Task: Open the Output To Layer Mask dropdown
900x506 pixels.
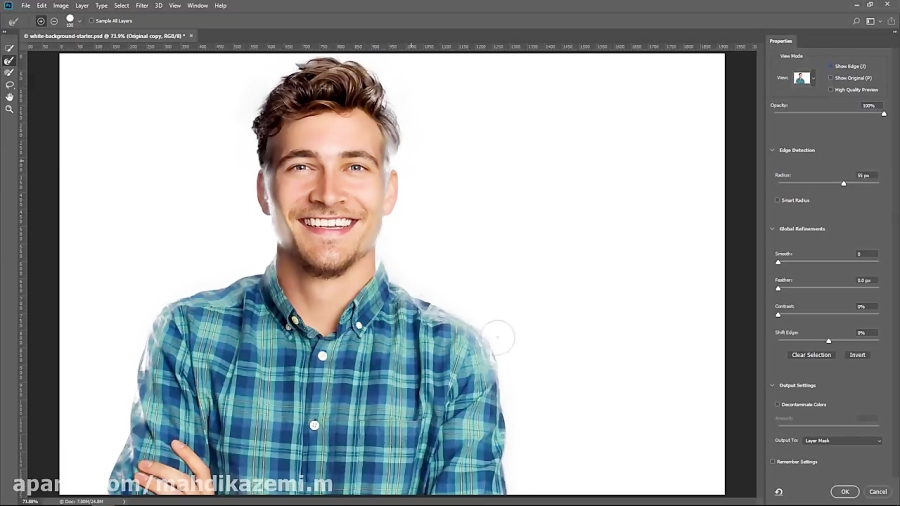Action: pos(842,441)
